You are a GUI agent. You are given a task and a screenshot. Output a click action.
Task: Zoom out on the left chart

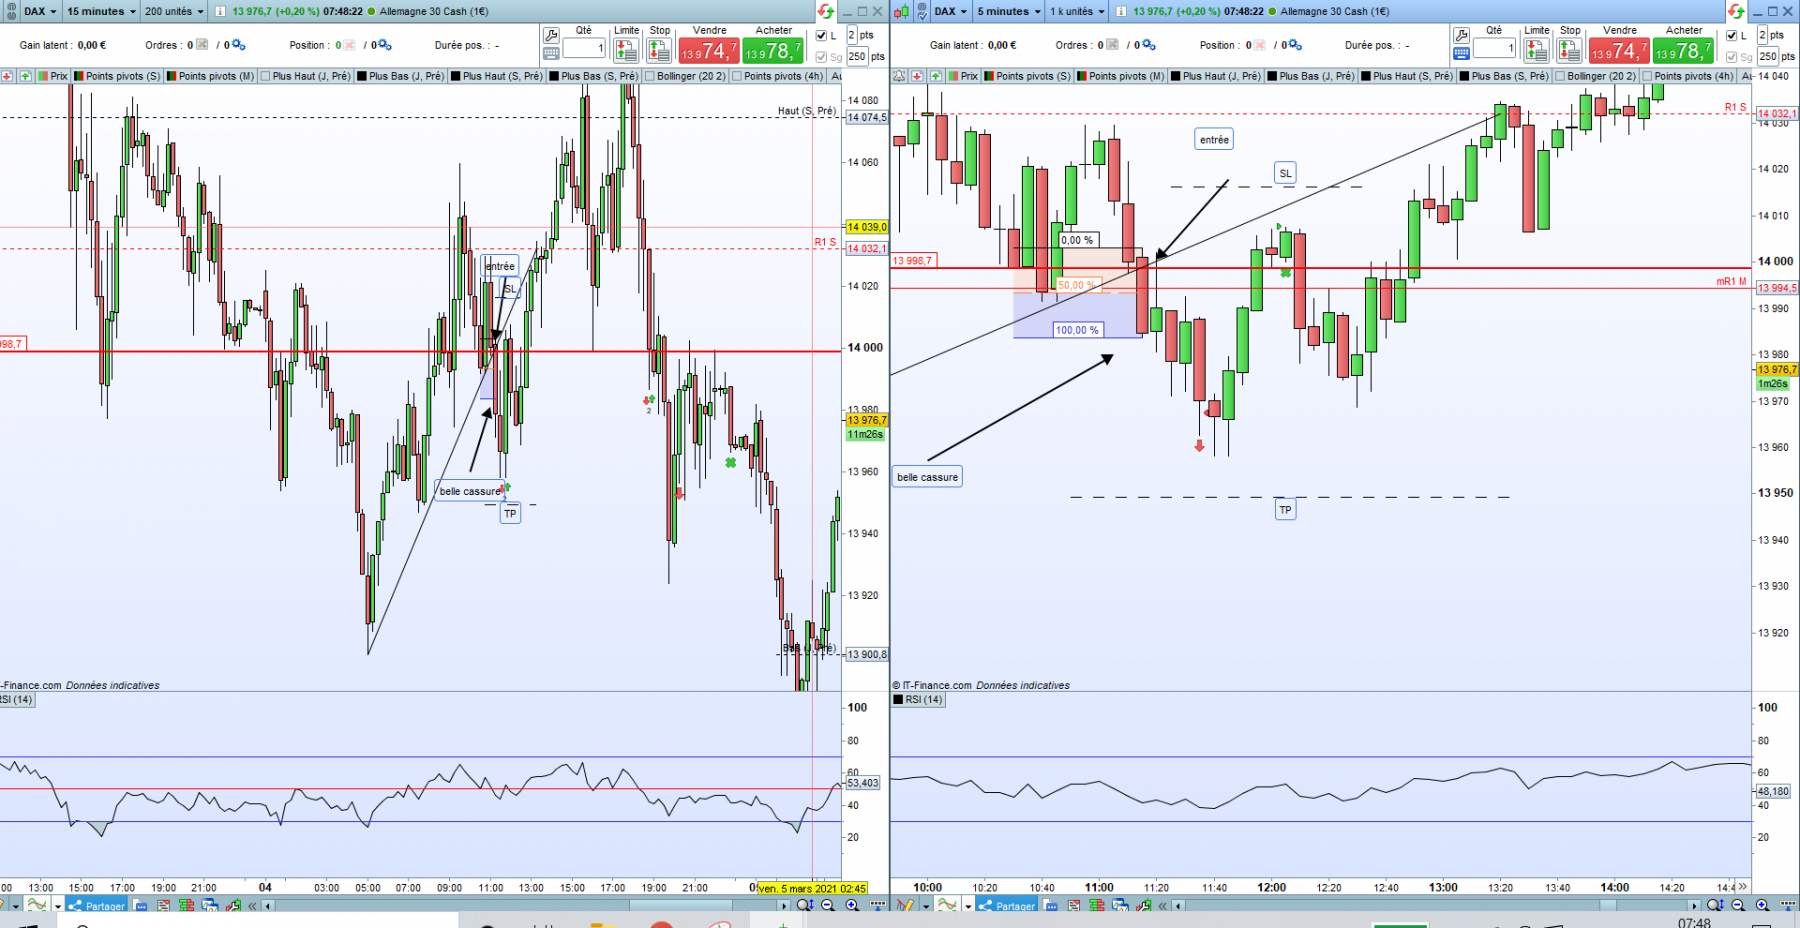828,905
